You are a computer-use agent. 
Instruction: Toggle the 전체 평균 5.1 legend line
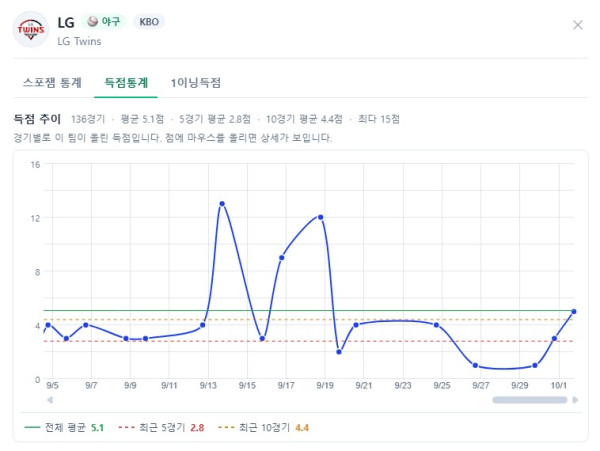point(64,428)
